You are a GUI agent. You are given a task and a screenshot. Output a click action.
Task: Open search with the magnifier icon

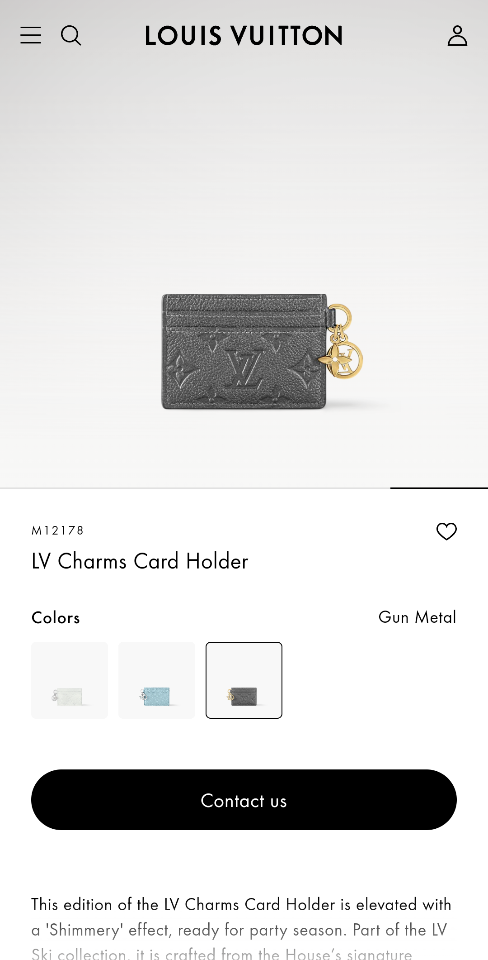point(71,36)
